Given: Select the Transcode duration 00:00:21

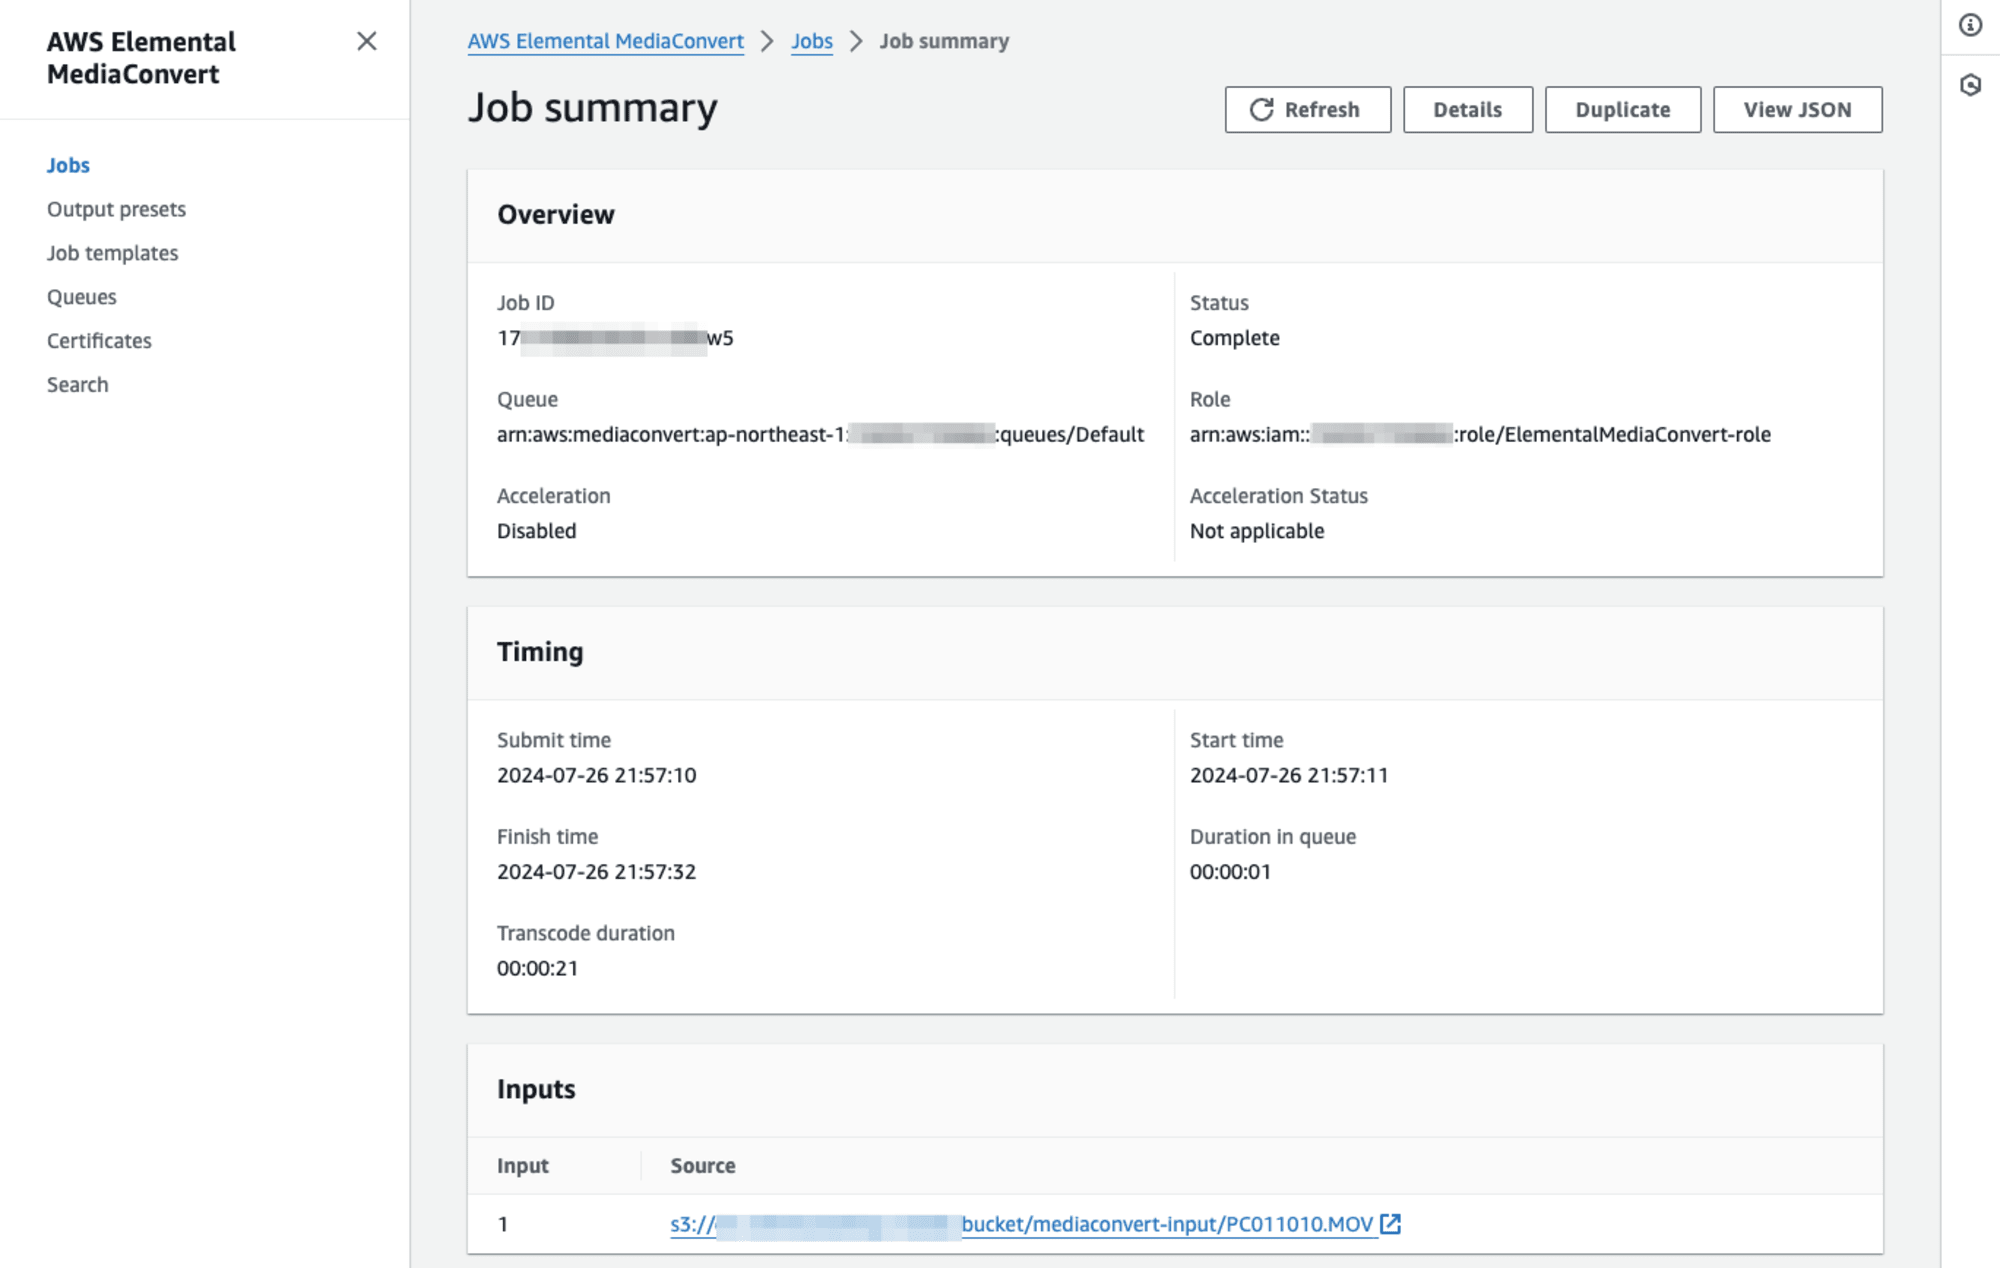Looking at the screenshot, I should tap(537, 968).
